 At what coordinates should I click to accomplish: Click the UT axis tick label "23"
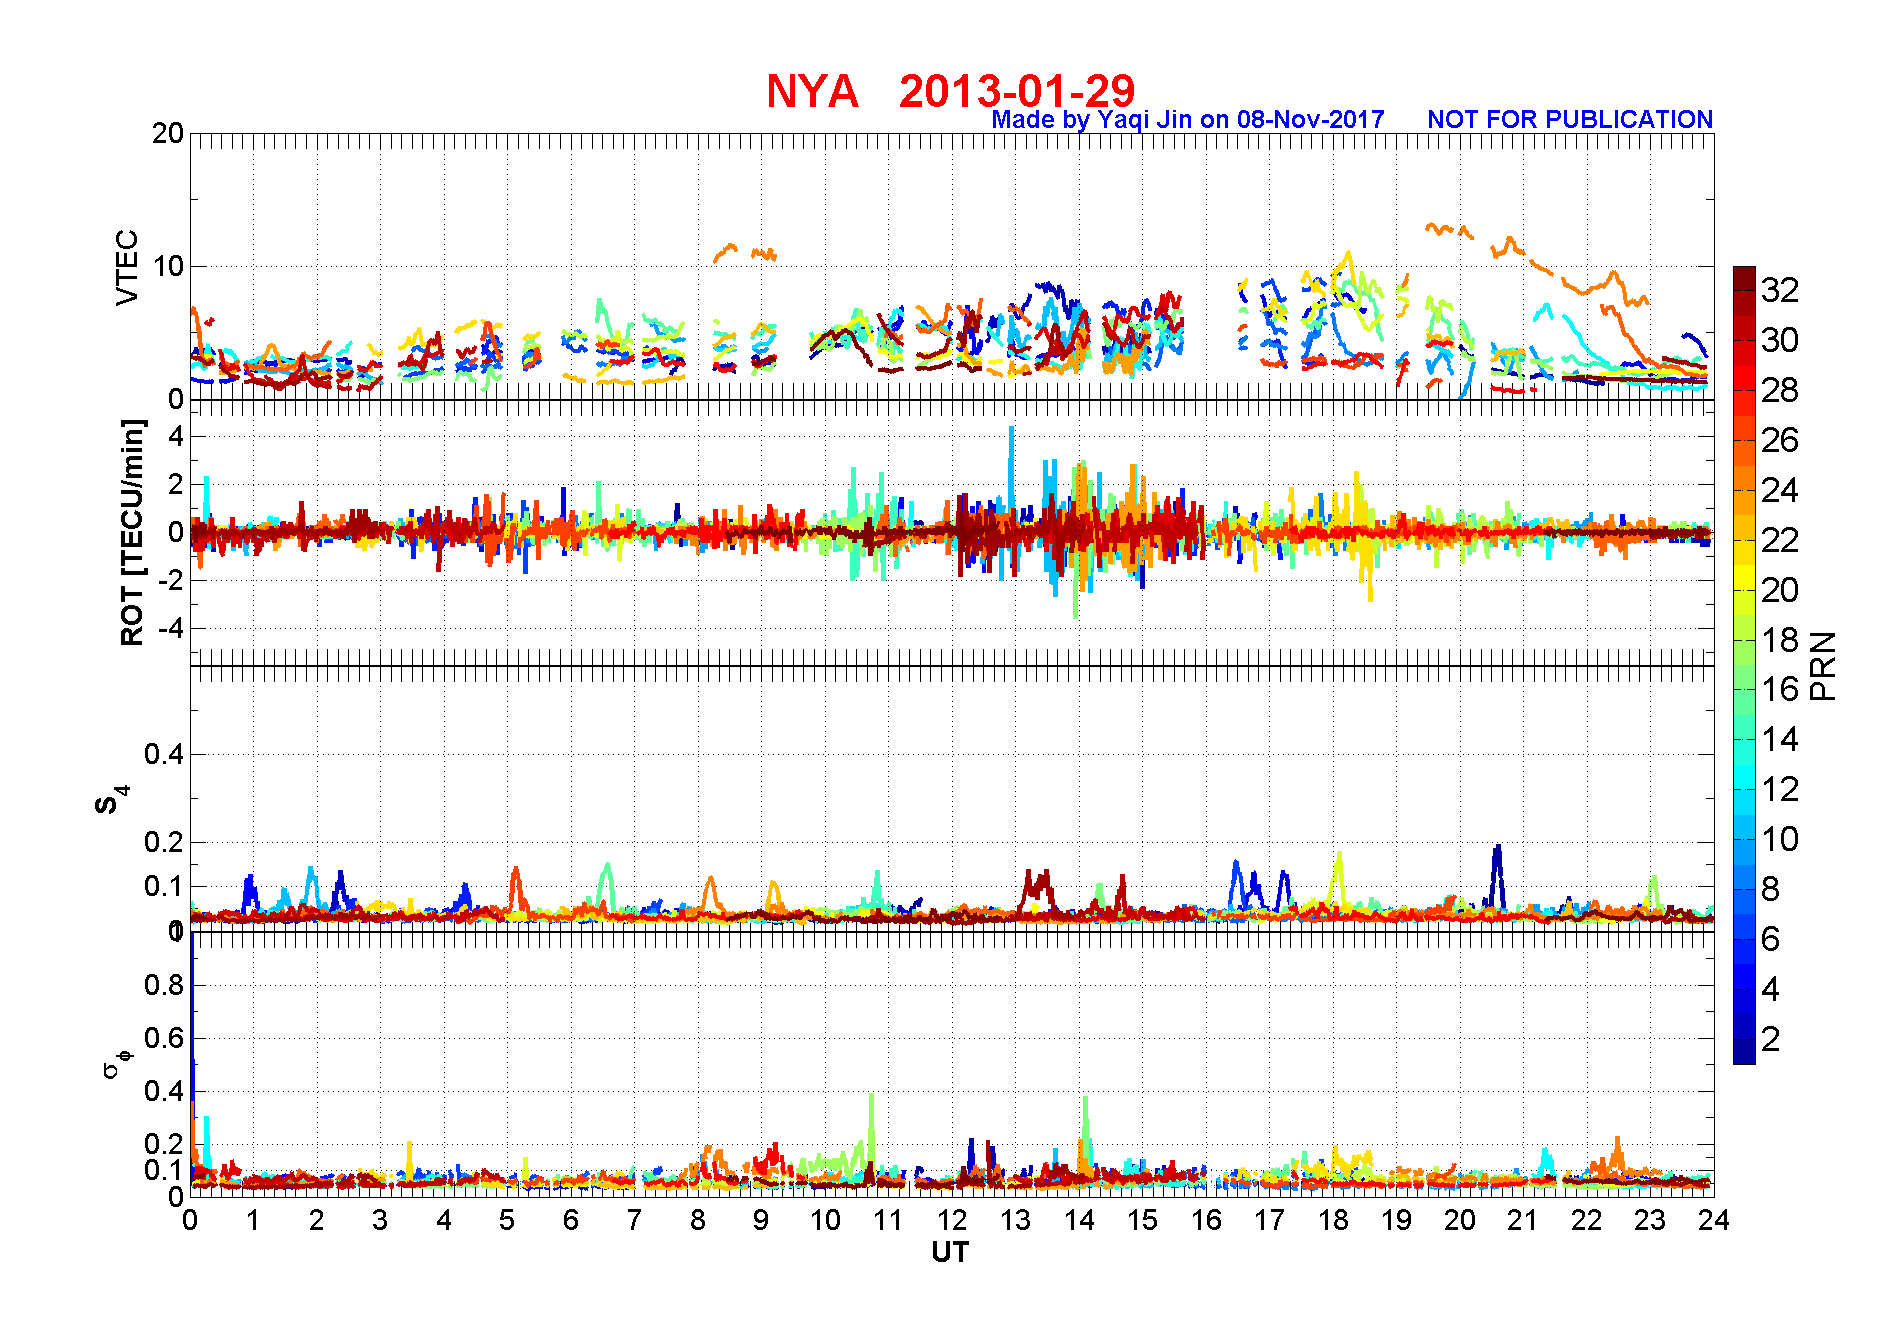tap(1650, 1220)
